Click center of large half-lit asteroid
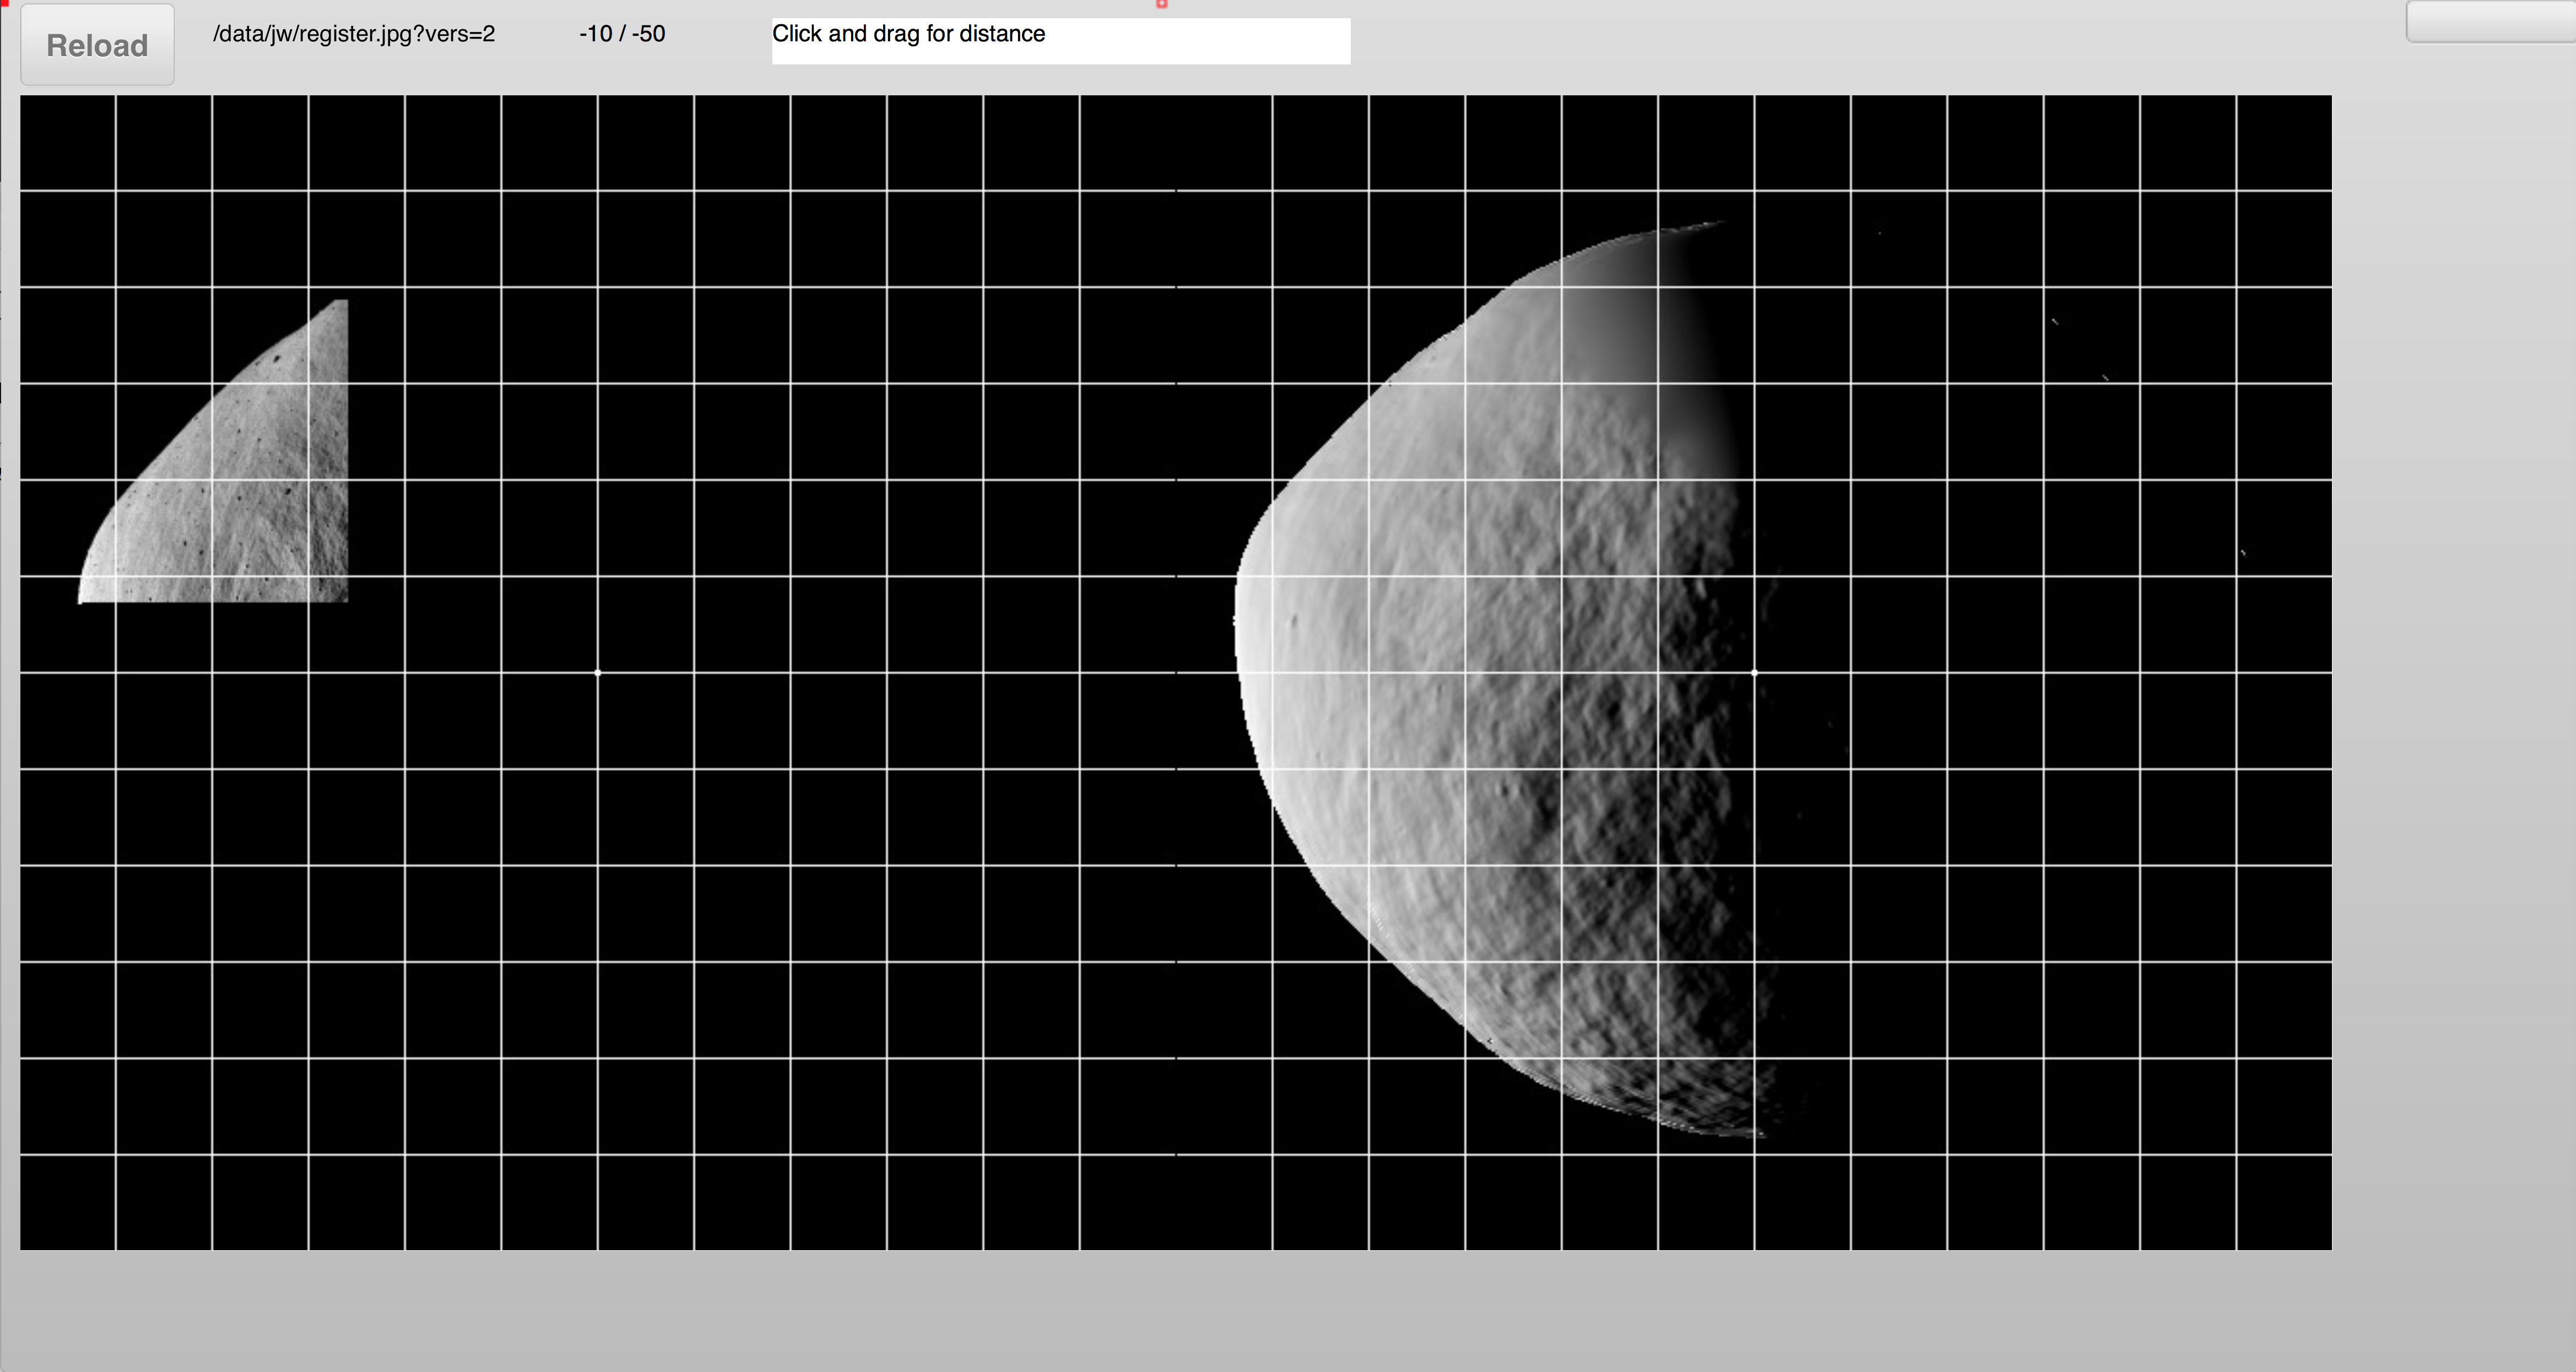The height and width of the screenshot is (1372, 2576). [1500, 680]
